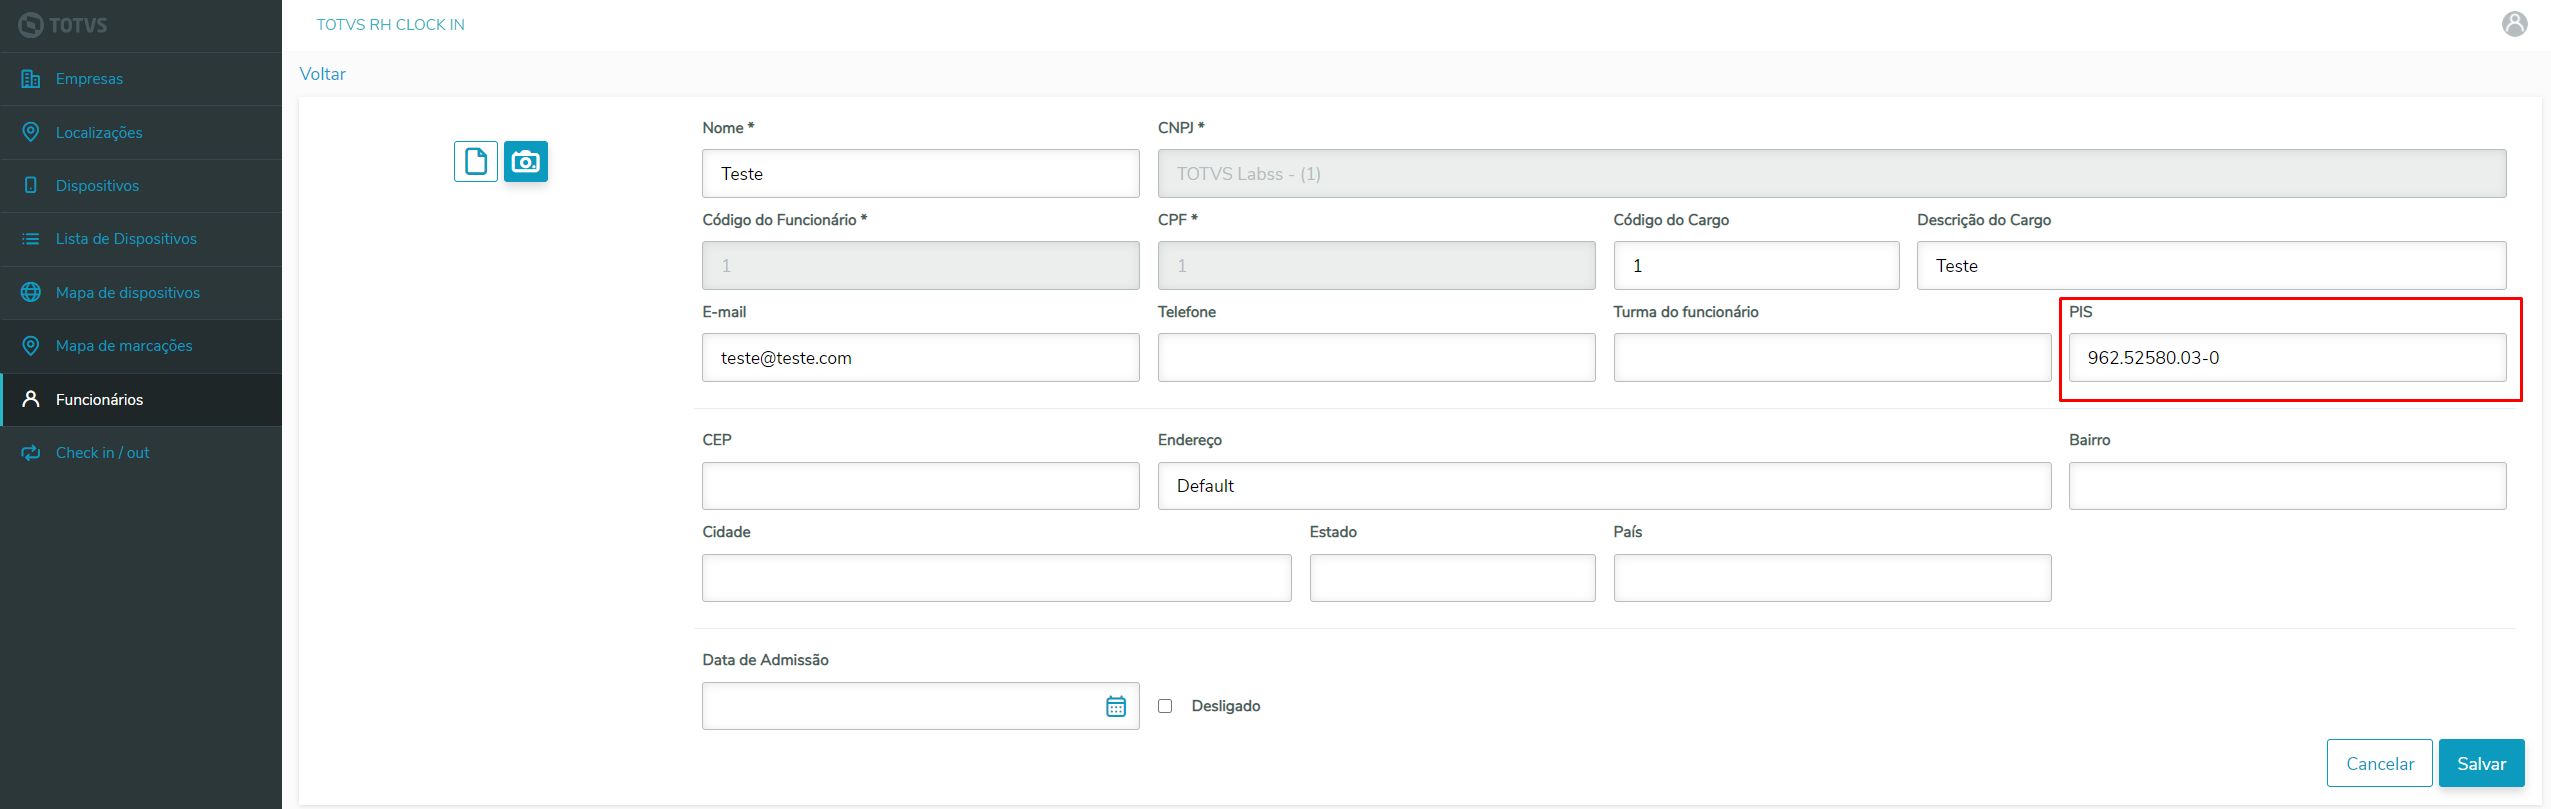The width and height of the screenshot is (2551, 809).
Task: Click the E-mail input field
Action: (x=920, y=358)
